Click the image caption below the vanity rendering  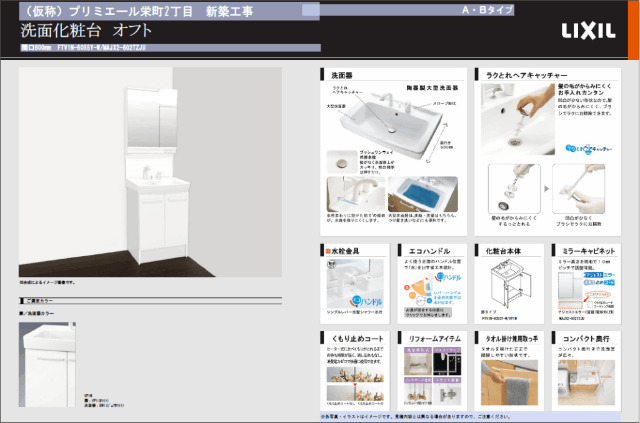(47, 282)
